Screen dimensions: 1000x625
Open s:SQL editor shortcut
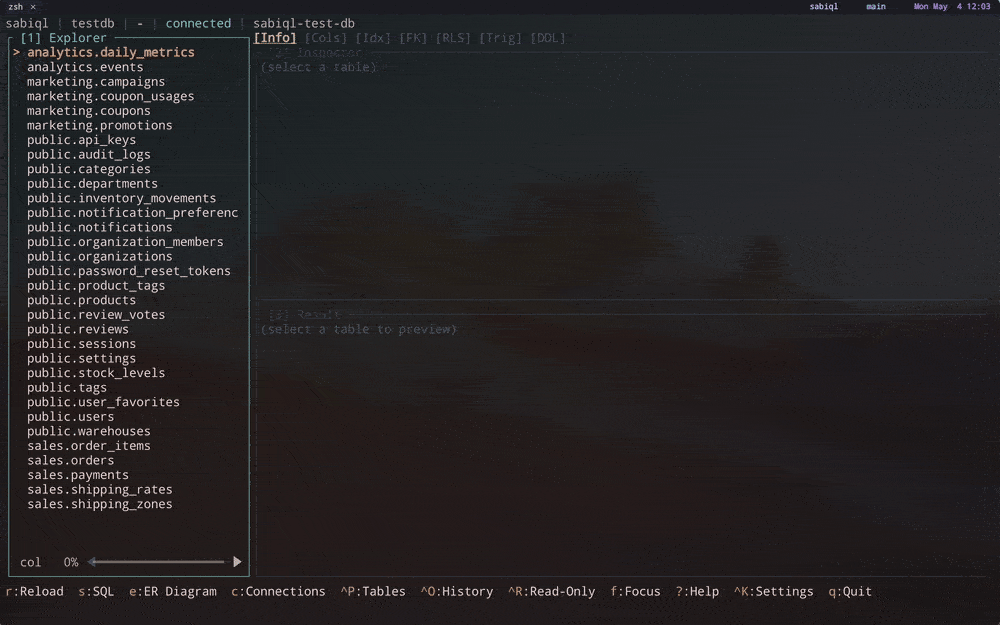click(x=96, y=592)
